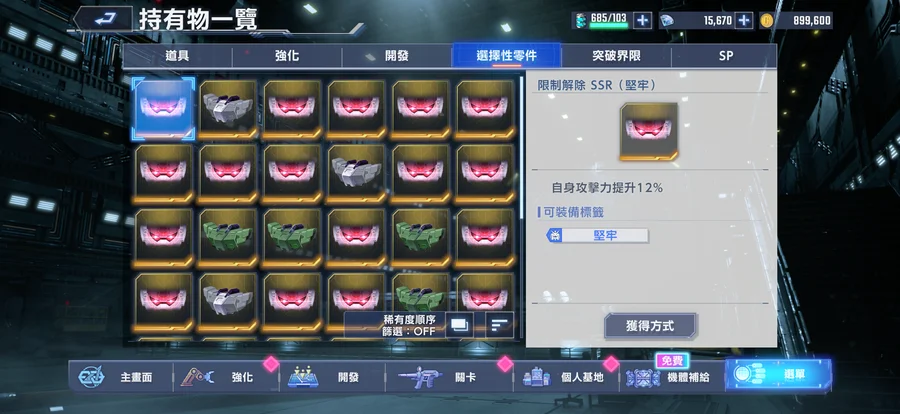Toggle the 篩選 OFF filter setting
This screenshot has height=414, width=900.
pyautogui.click(x=409, y=331)
